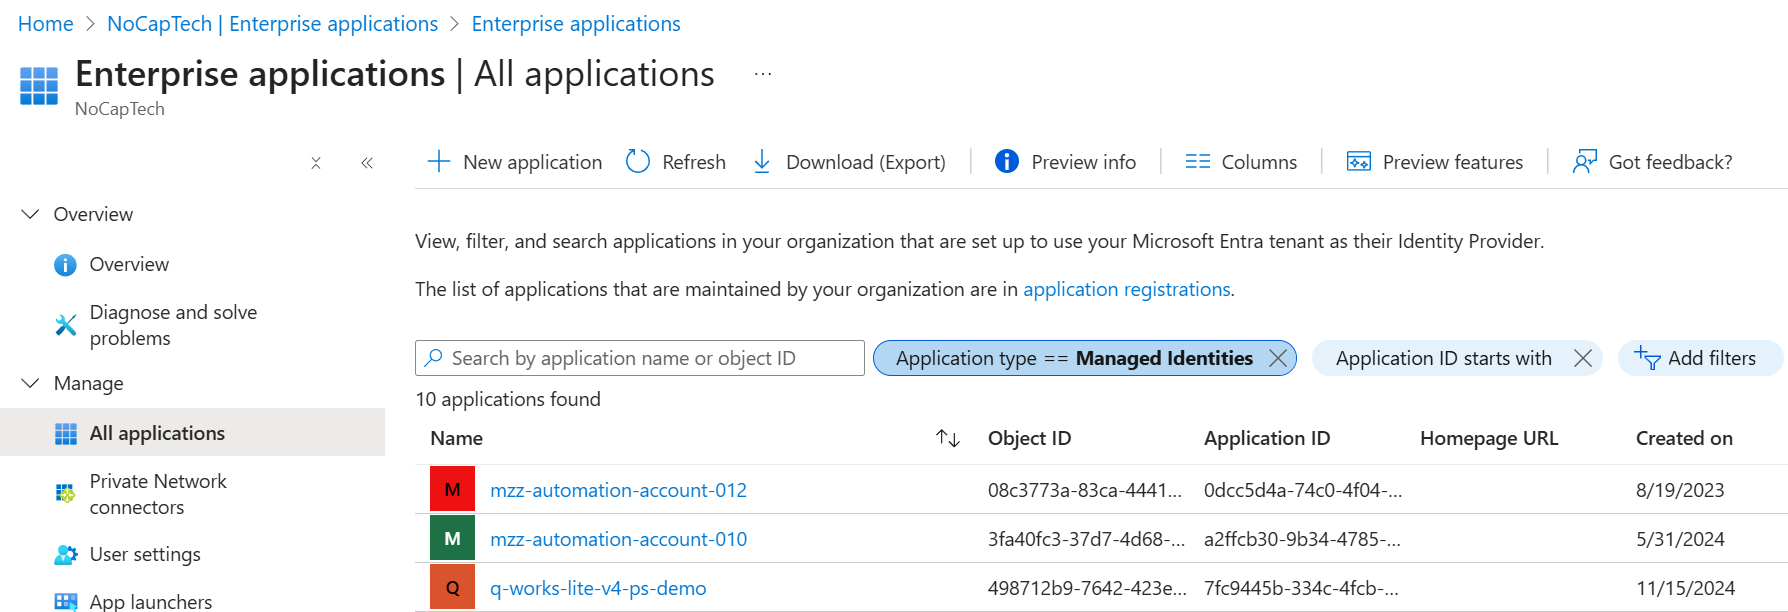Open Preview features label
The width and height of the screenshot is (1788, 612).
point(1453,162)
